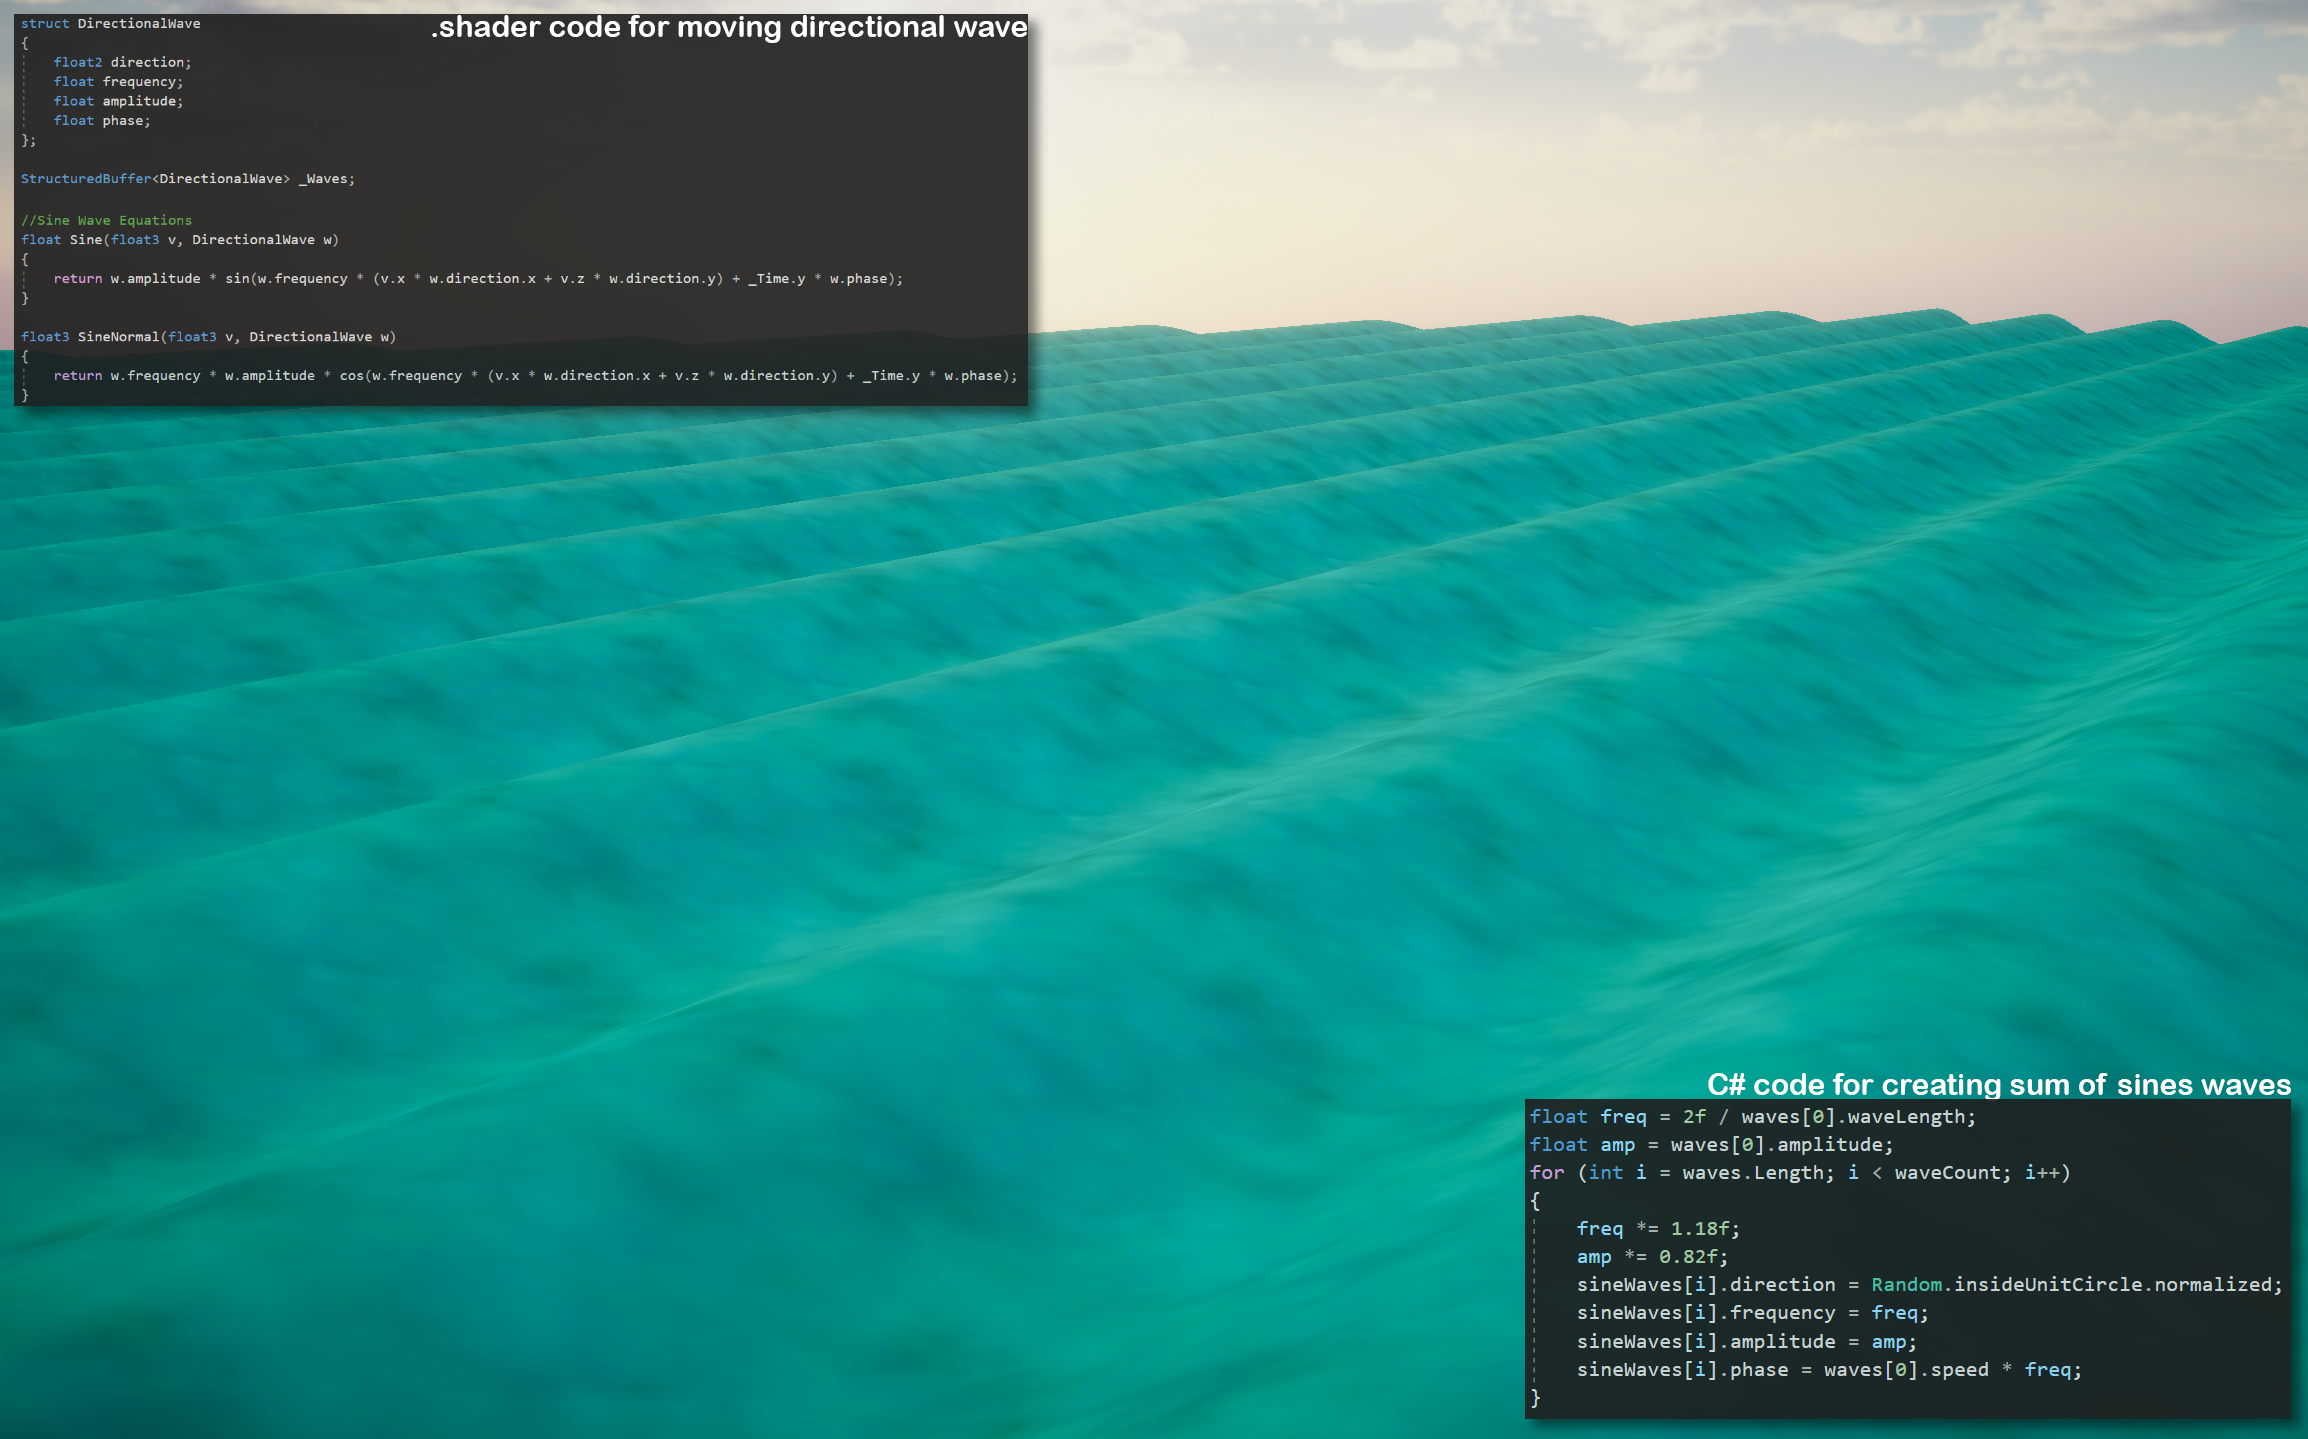Click the C# code title caption

point(1998,1085)
